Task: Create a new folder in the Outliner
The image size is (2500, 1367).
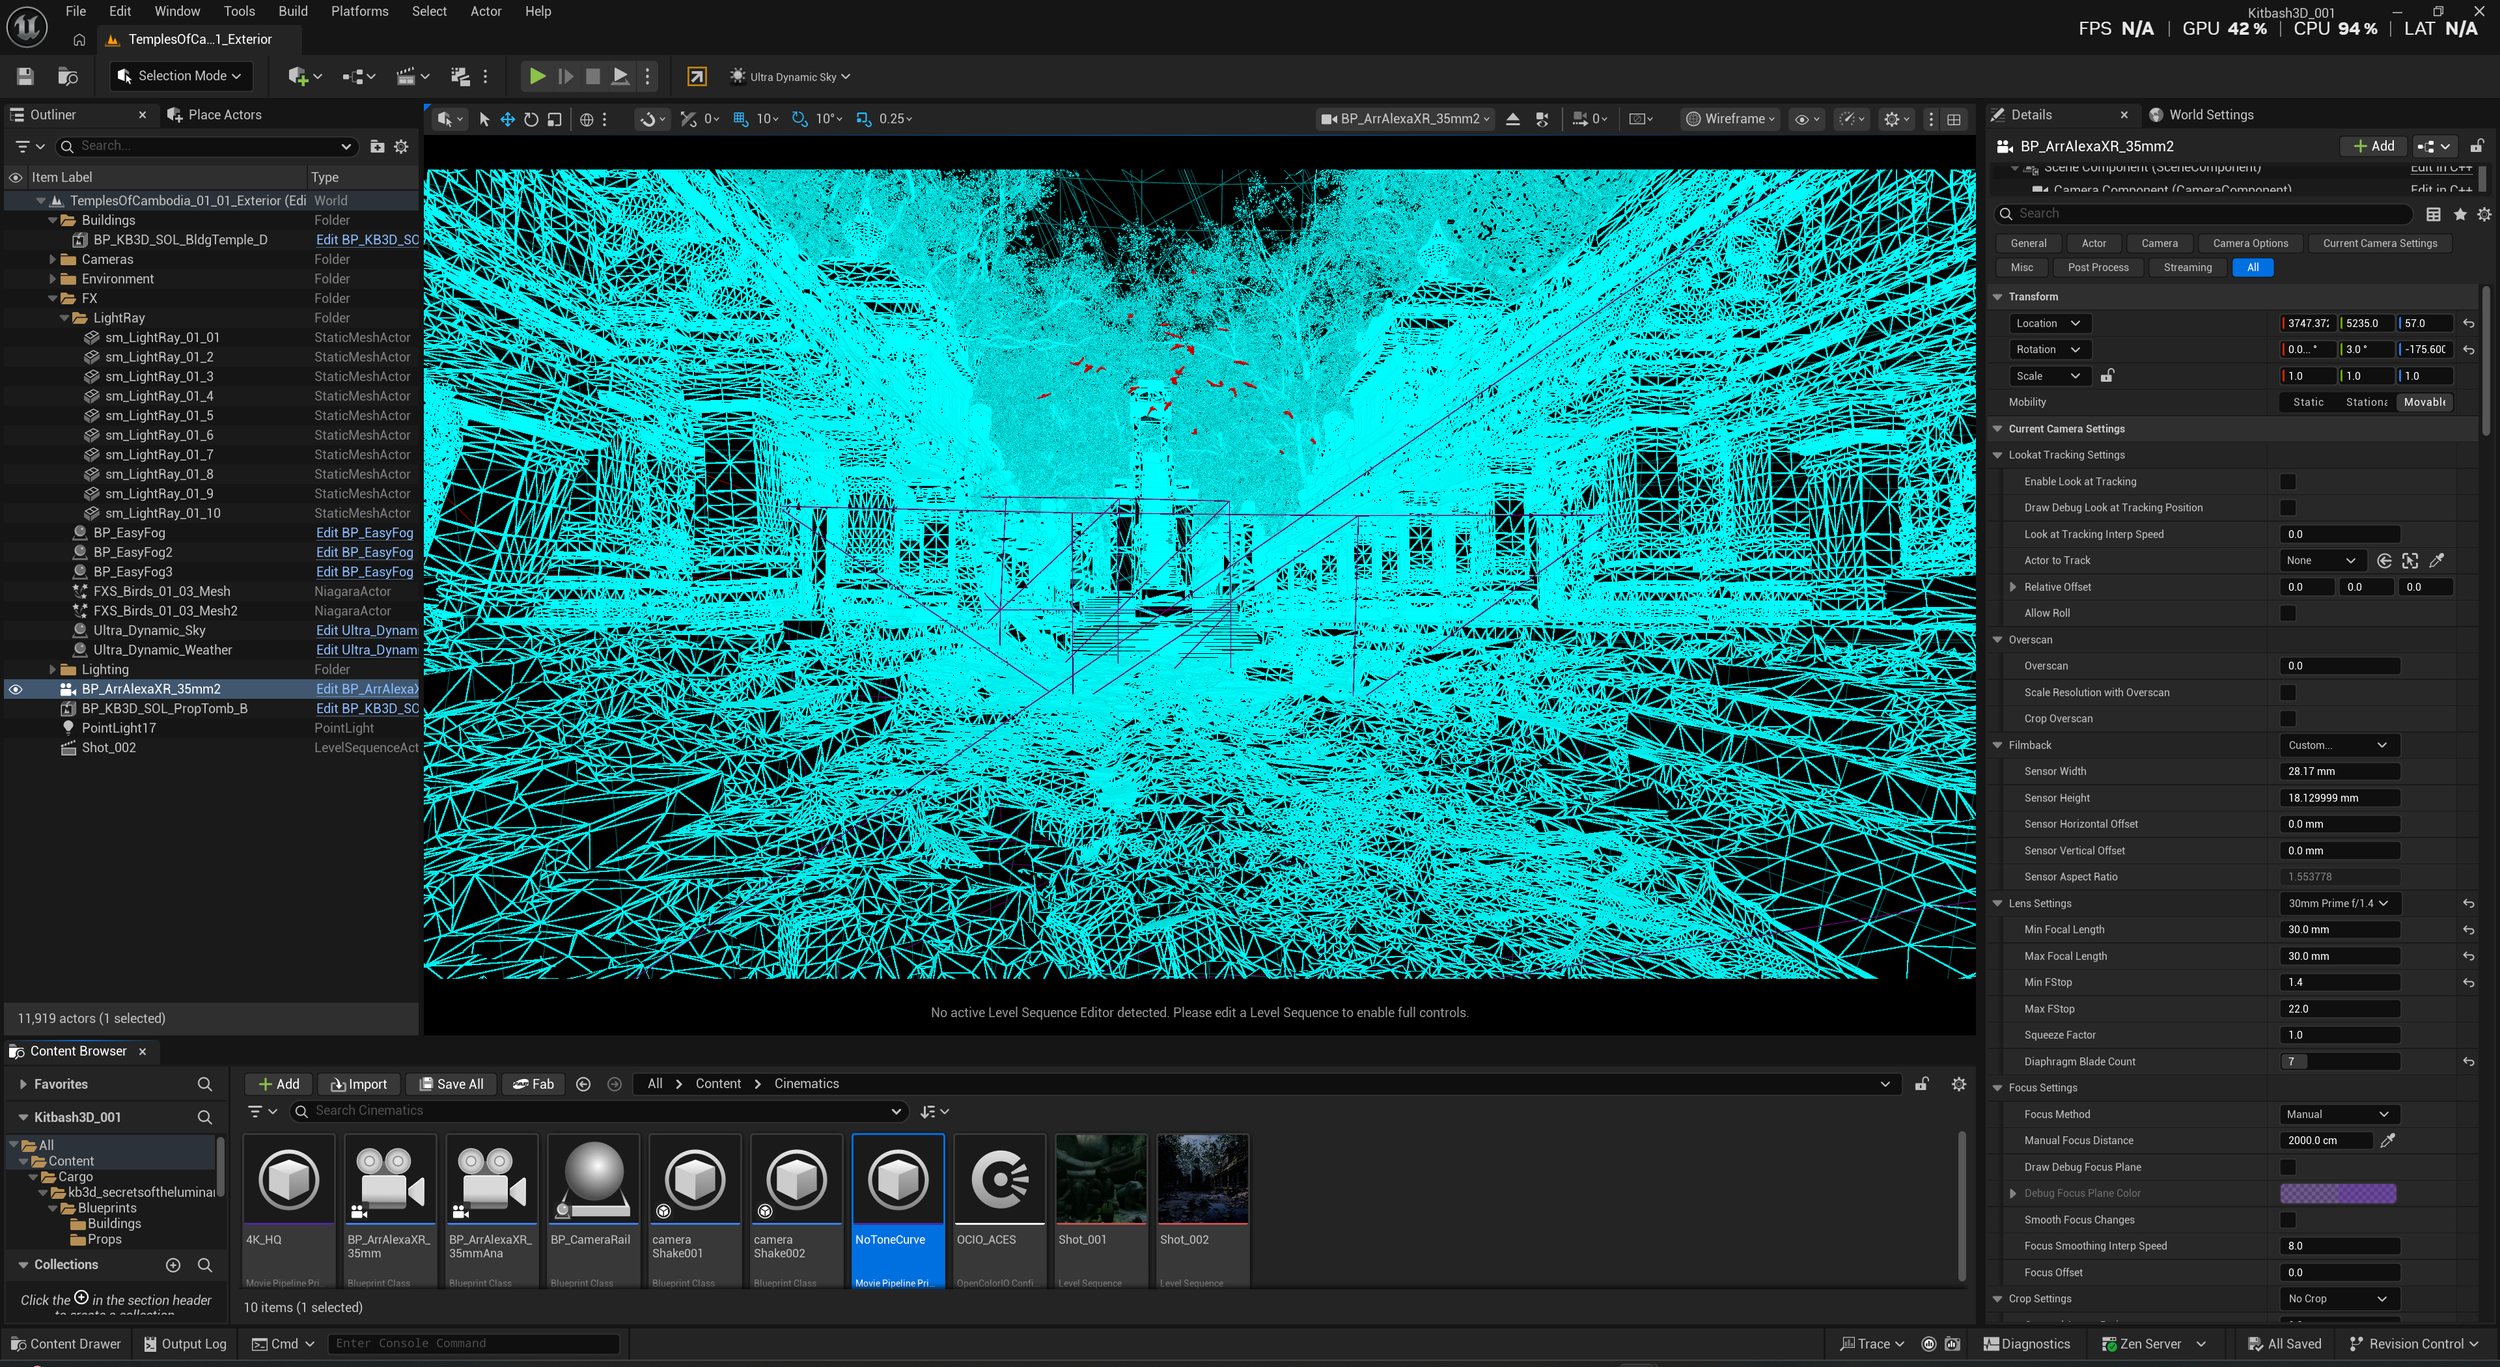Action: pyautogui.click(x=377, y=146)
